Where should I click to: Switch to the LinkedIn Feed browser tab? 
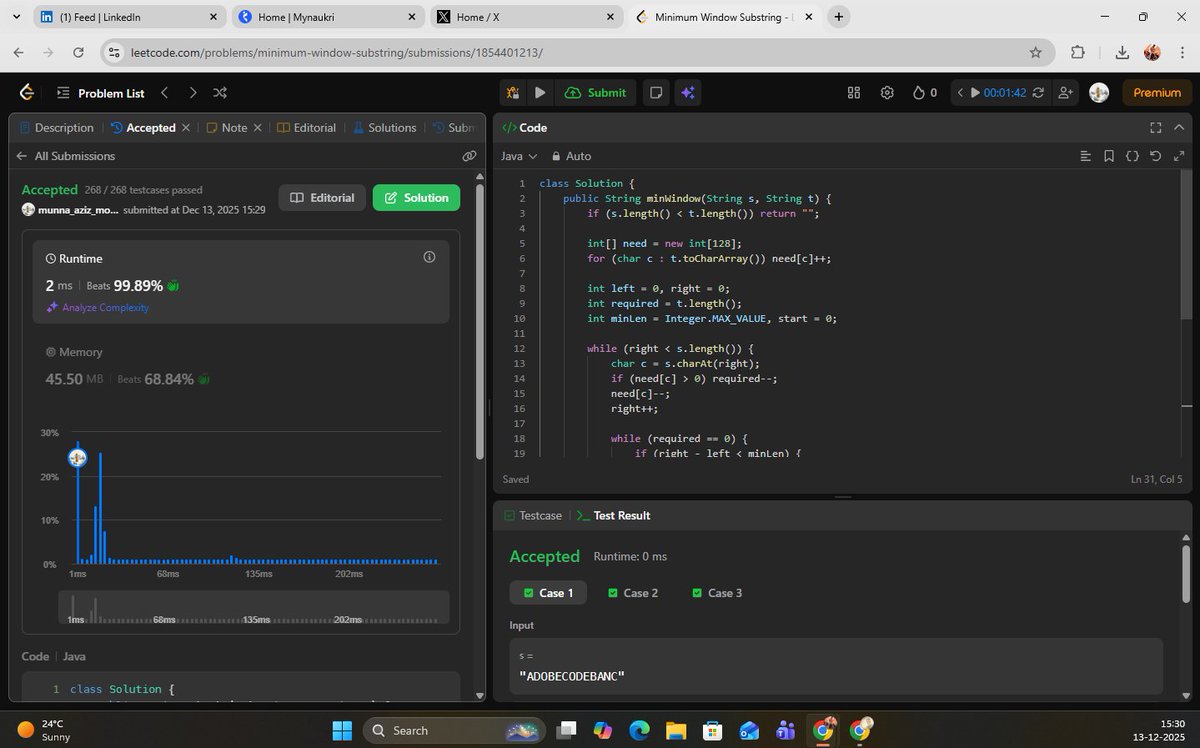tap(128, 17)
